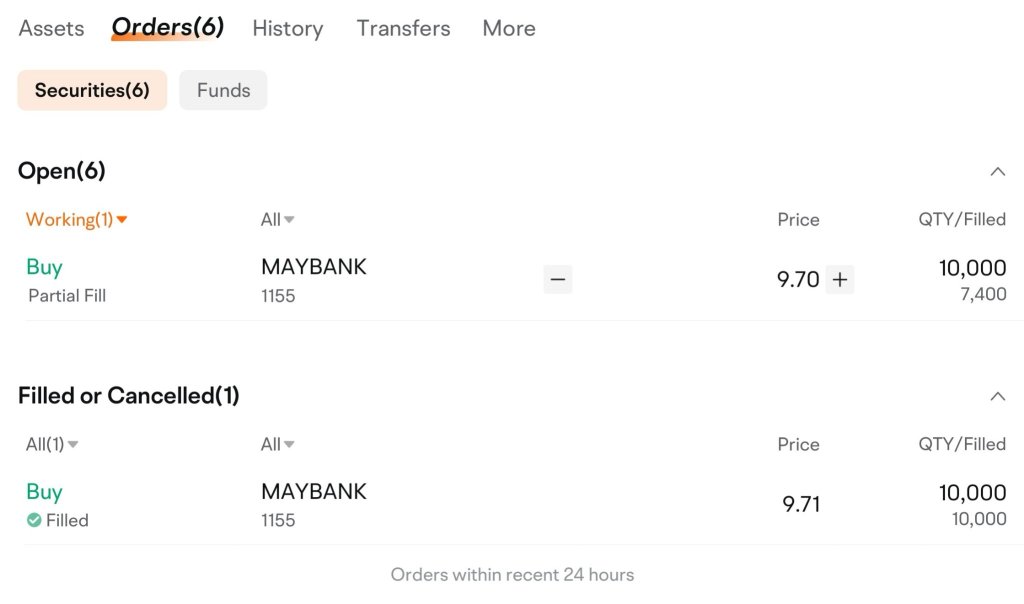
Task: Open the Transfers tab
Action: 404,28
